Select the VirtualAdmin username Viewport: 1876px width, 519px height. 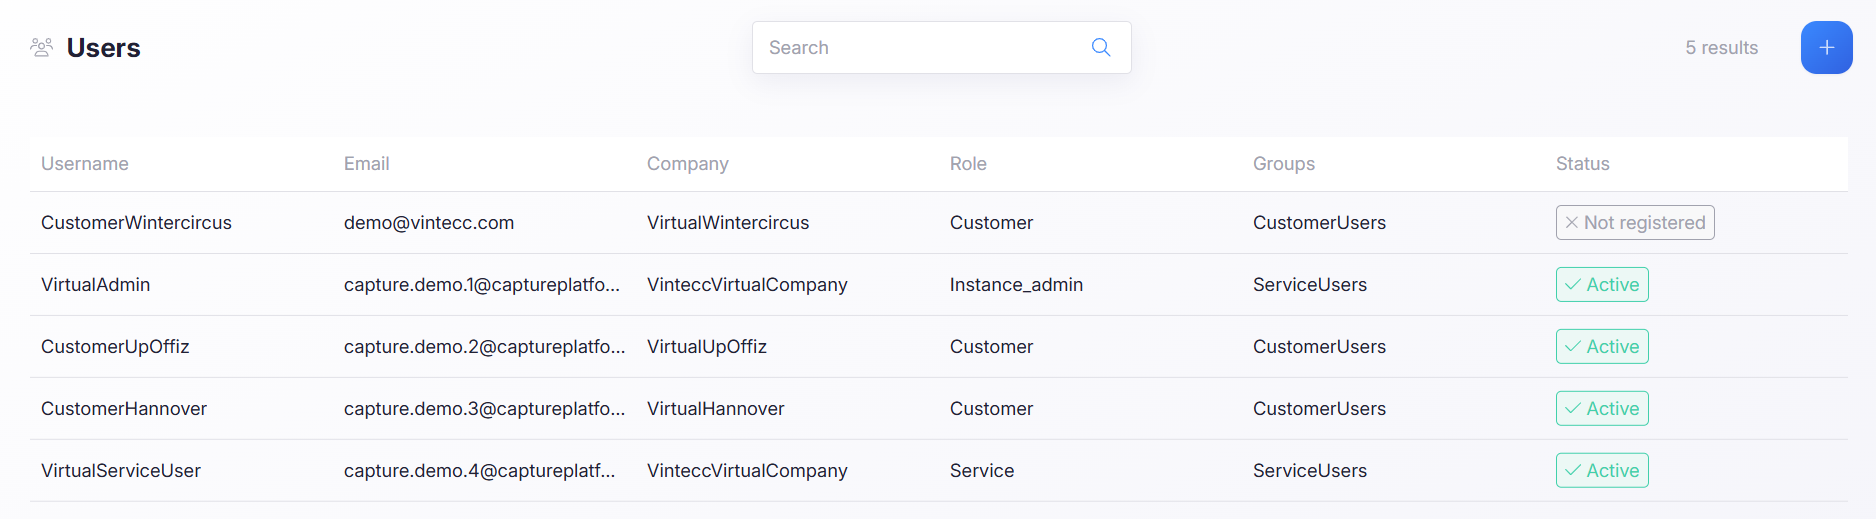96,285
